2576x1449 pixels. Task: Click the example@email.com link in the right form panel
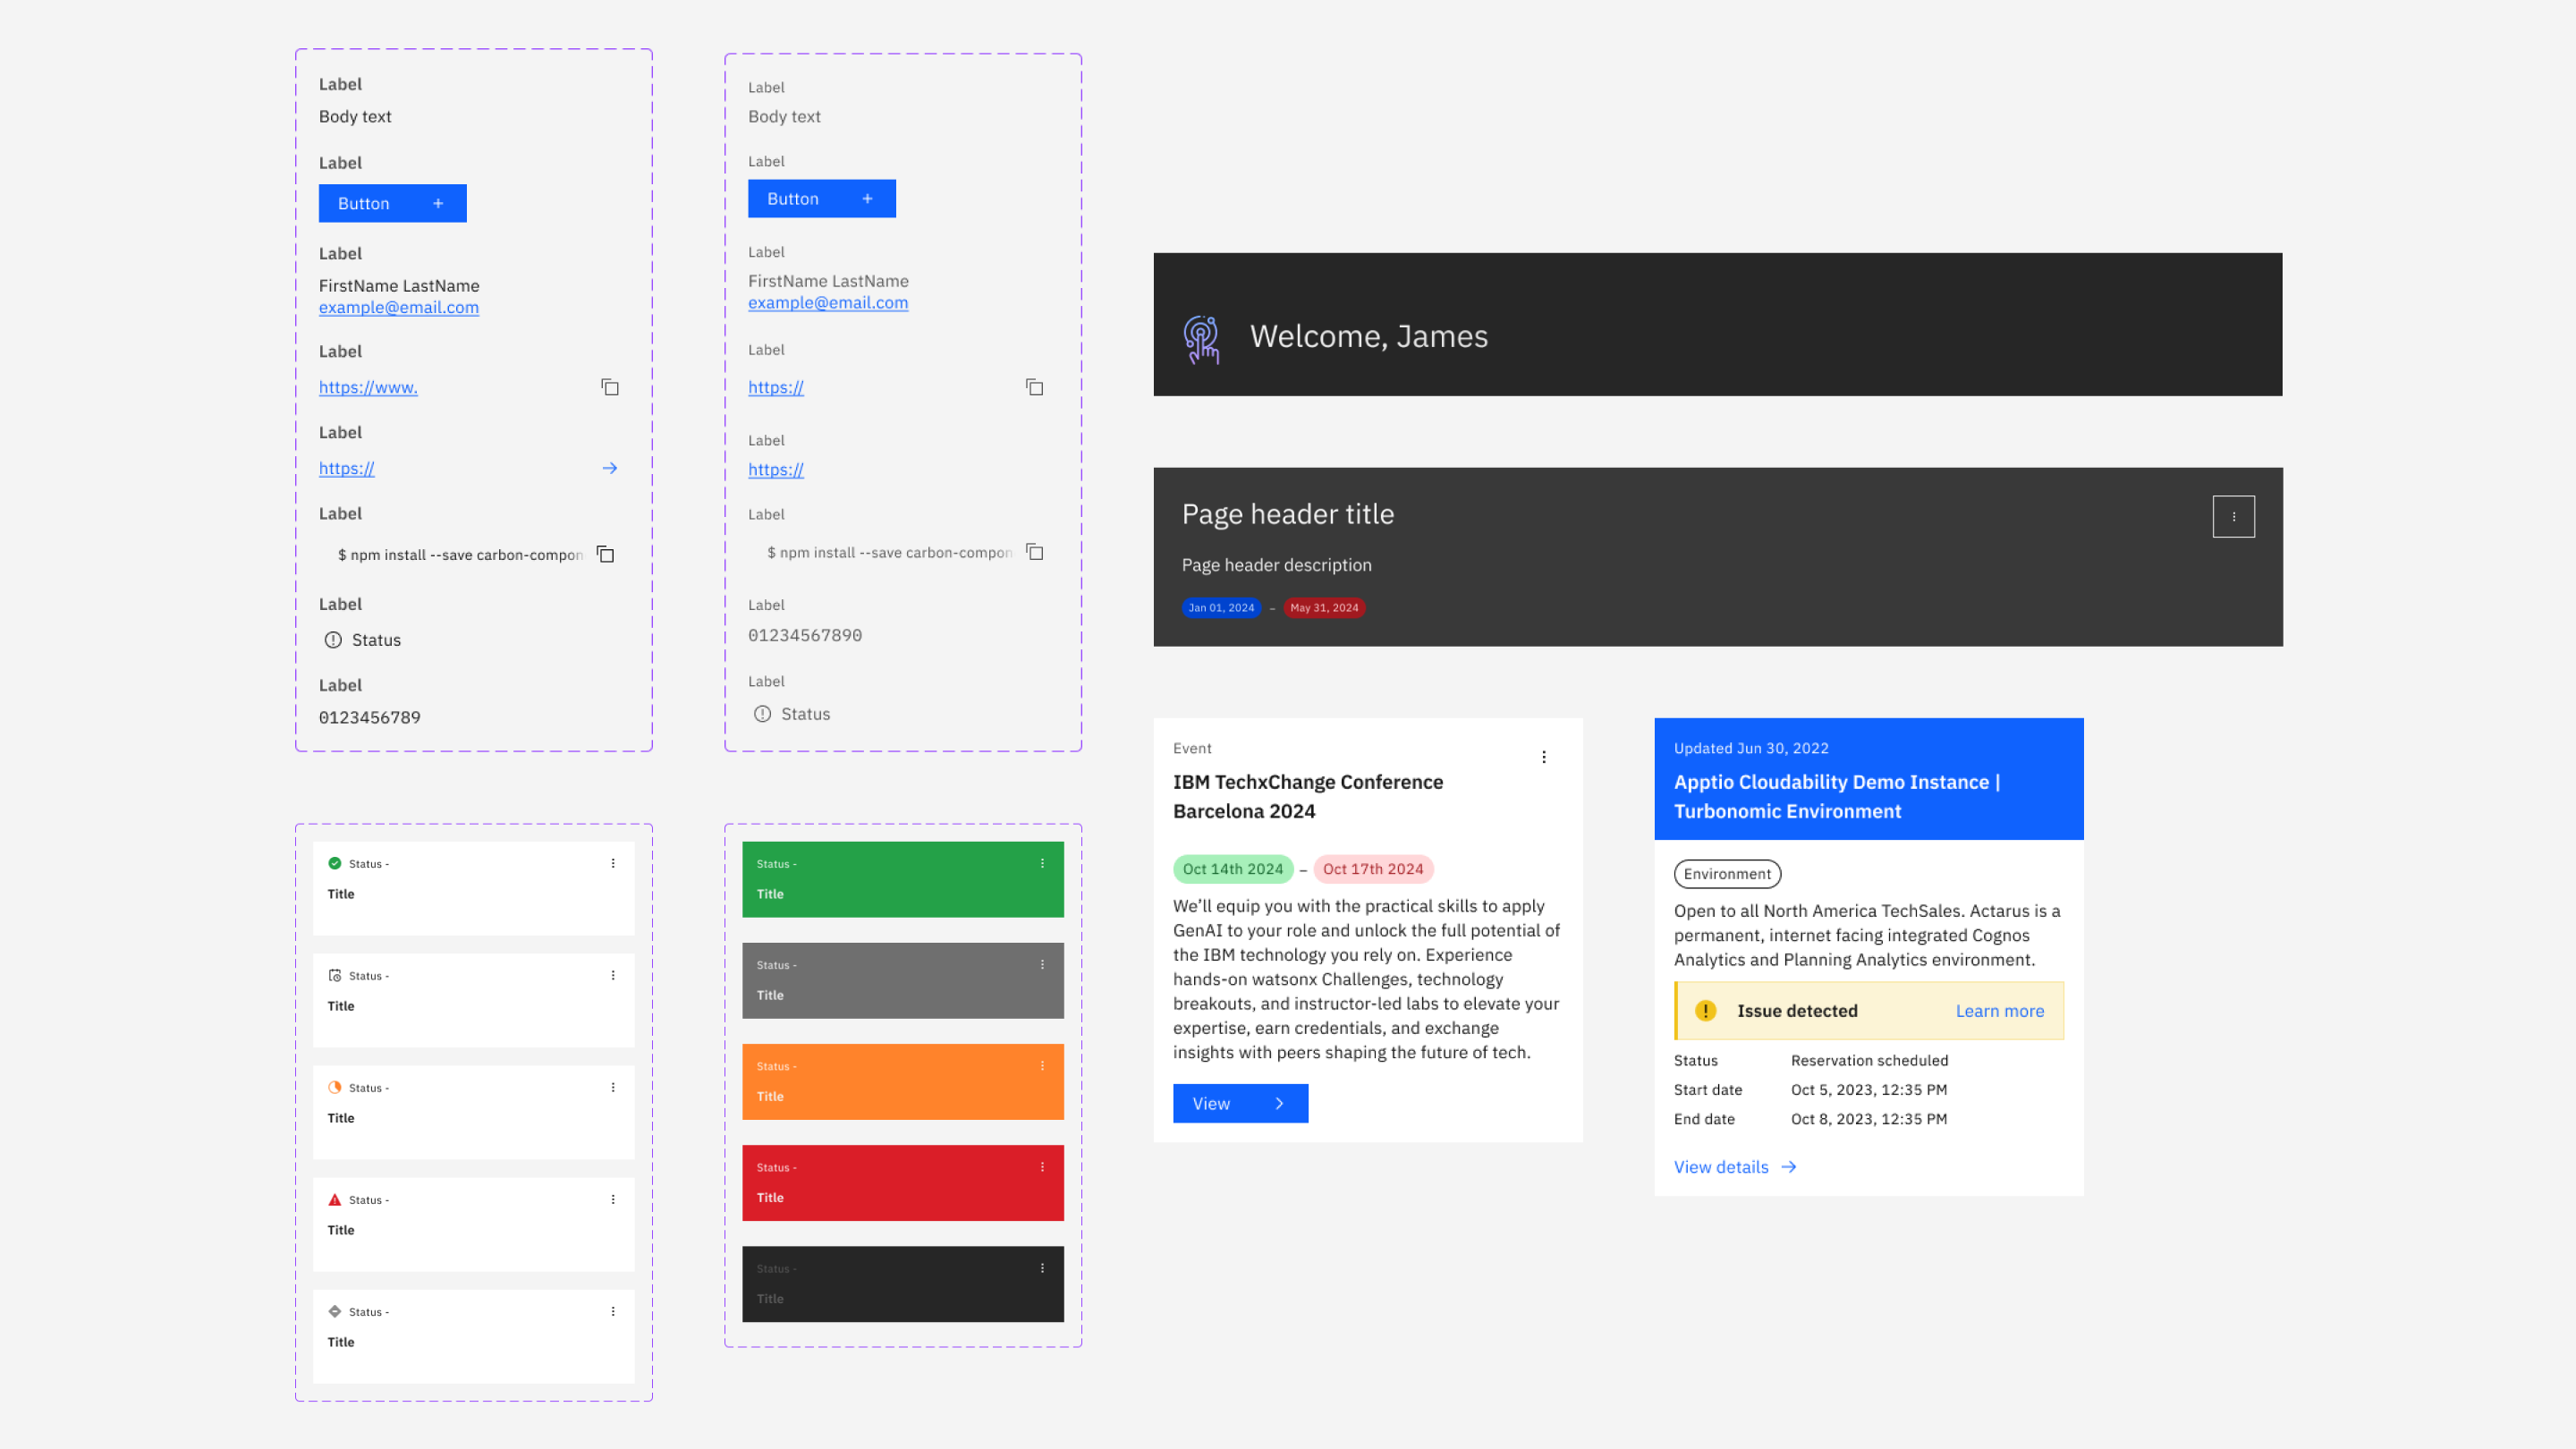827,303
